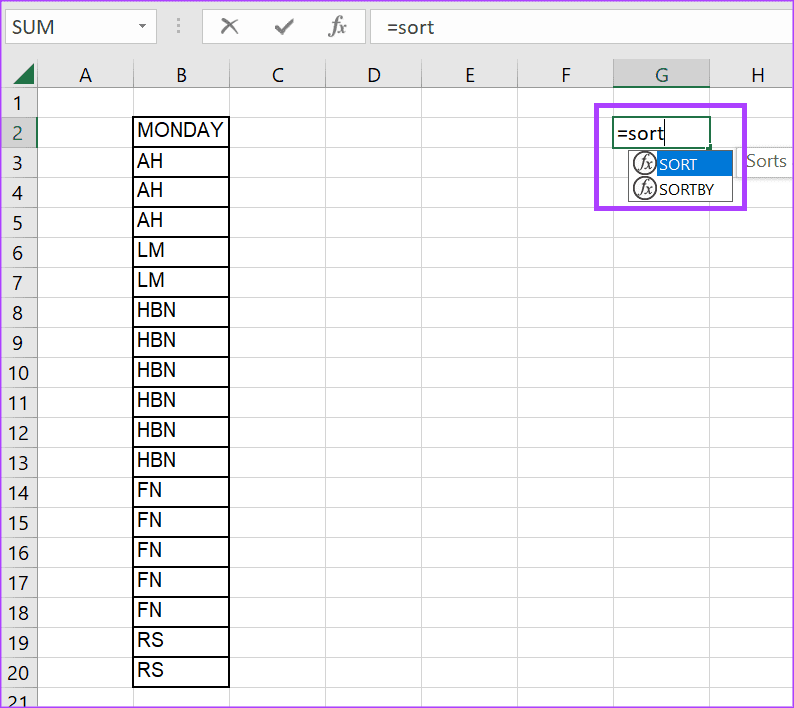This screenshot has width=794, height=708.
Task: Open Insert Function fx icon
Action: pyautogui.click(x=338, y=27)
